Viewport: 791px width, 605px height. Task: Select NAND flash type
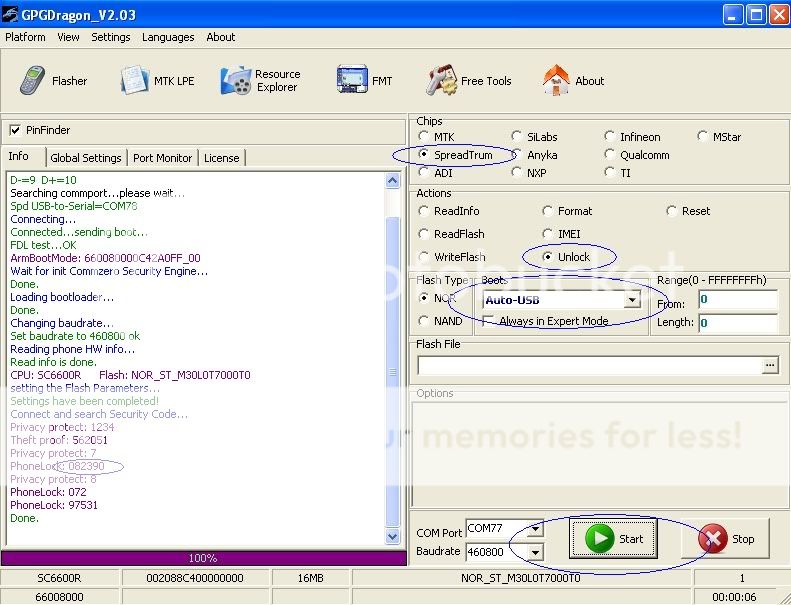[x=424, y=321]
